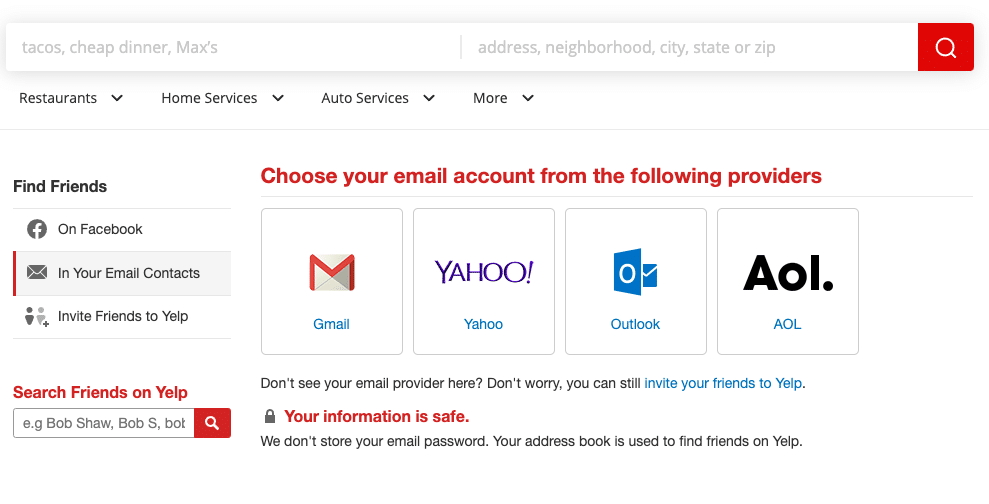Click the Search Friends name input

tap(104, 423)
